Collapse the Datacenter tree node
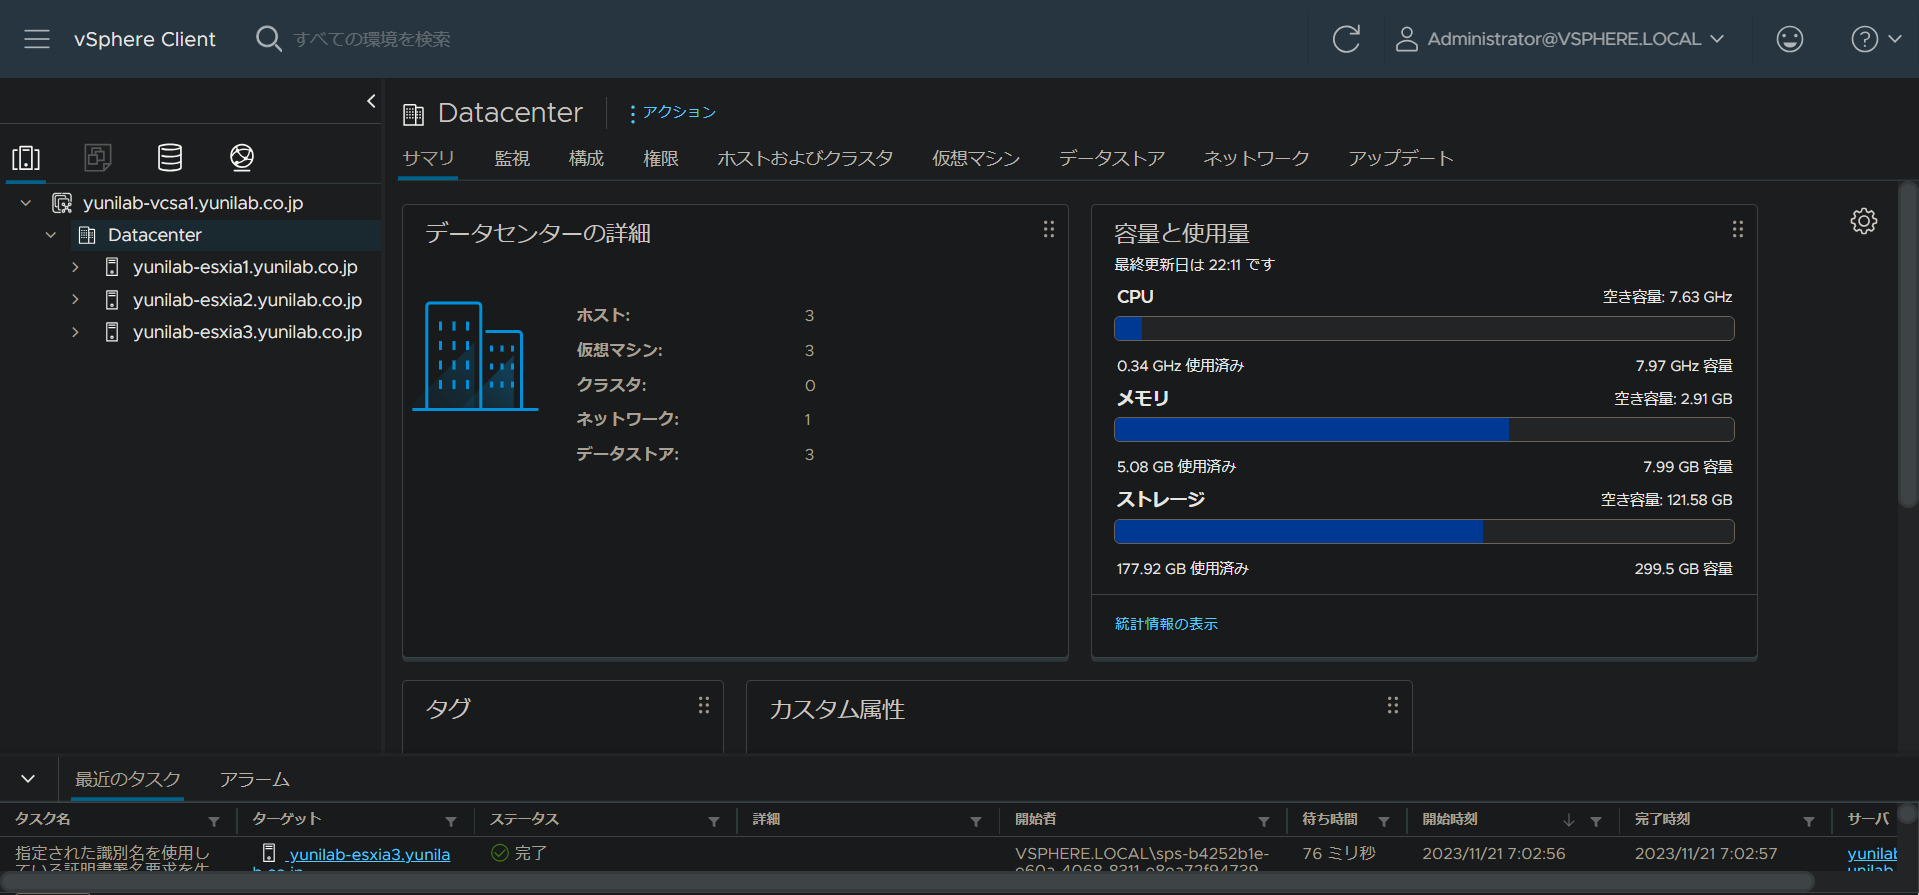1919x895 pixels. click(x=51, y=235)
